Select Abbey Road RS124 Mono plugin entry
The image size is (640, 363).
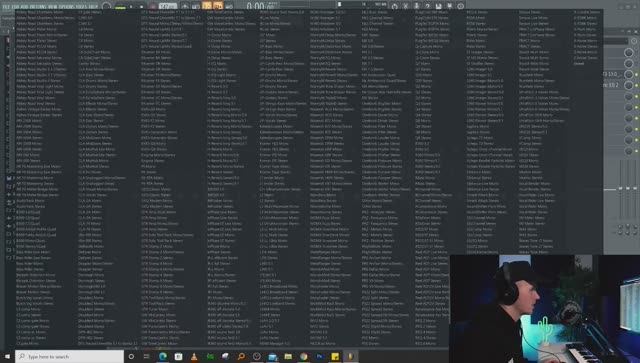[36, 46]
